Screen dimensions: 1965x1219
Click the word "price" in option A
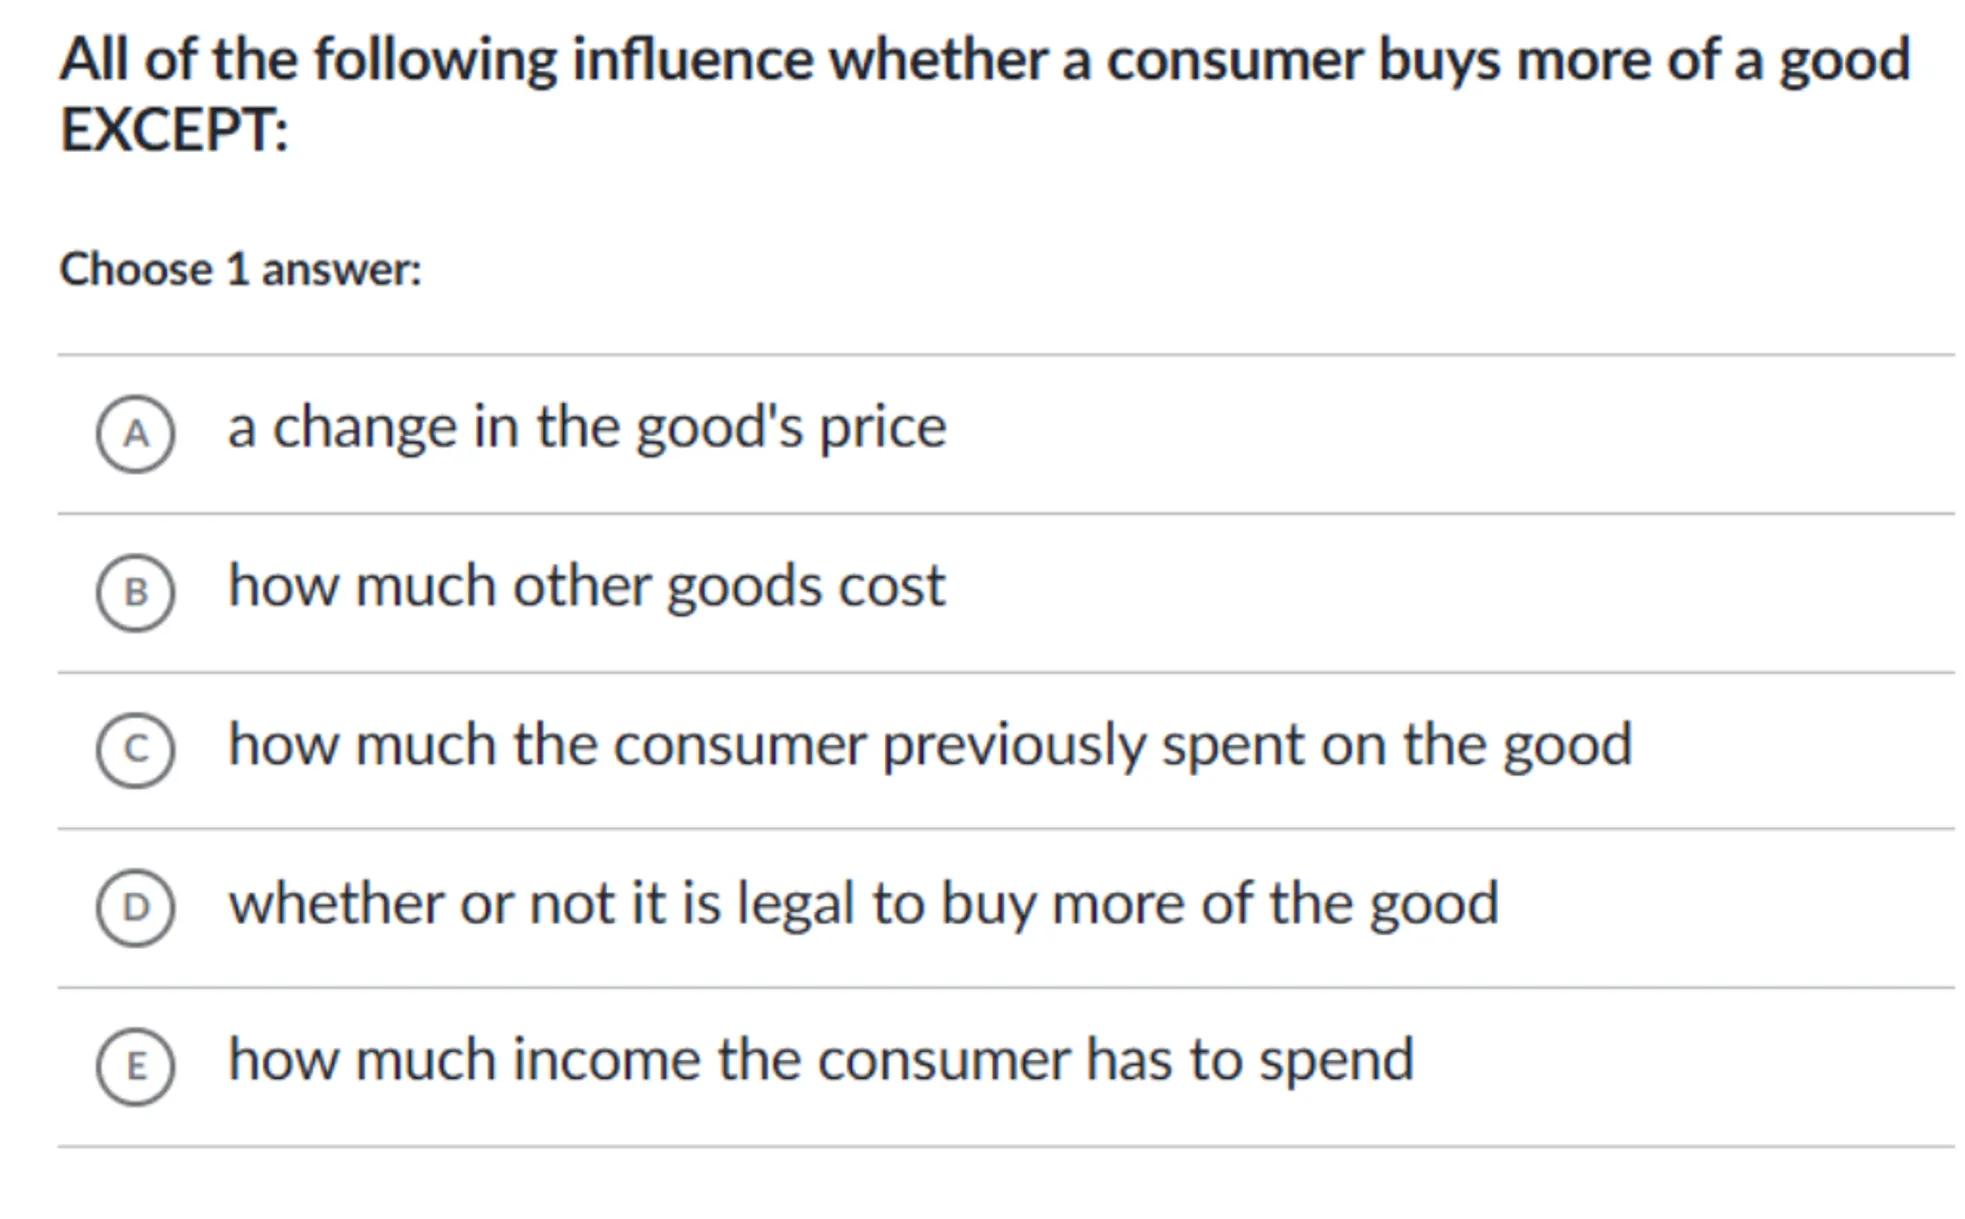[882, 430]
